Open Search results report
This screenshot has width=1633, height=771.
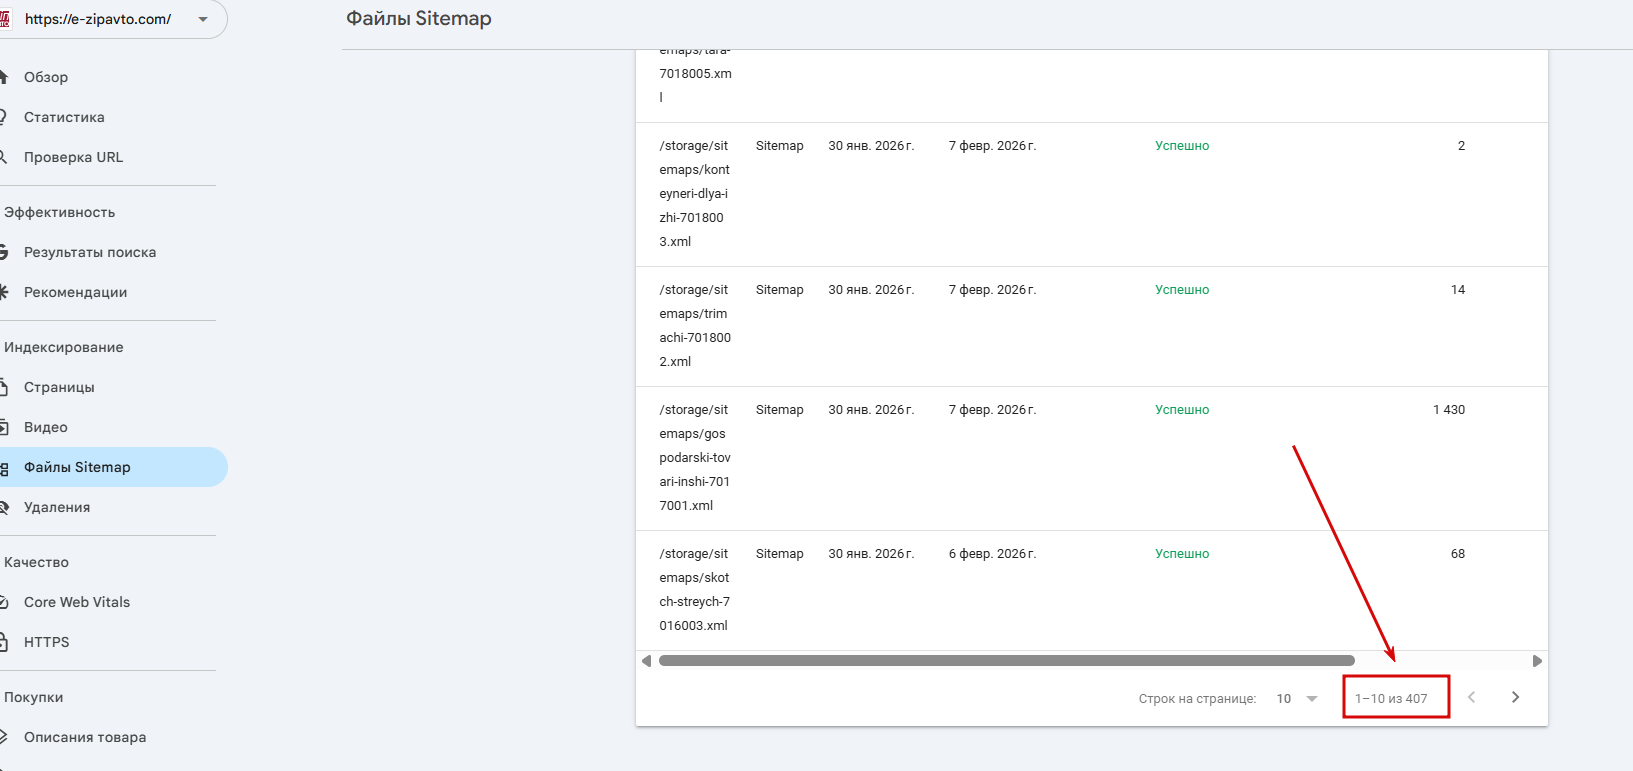coord(90,252)
